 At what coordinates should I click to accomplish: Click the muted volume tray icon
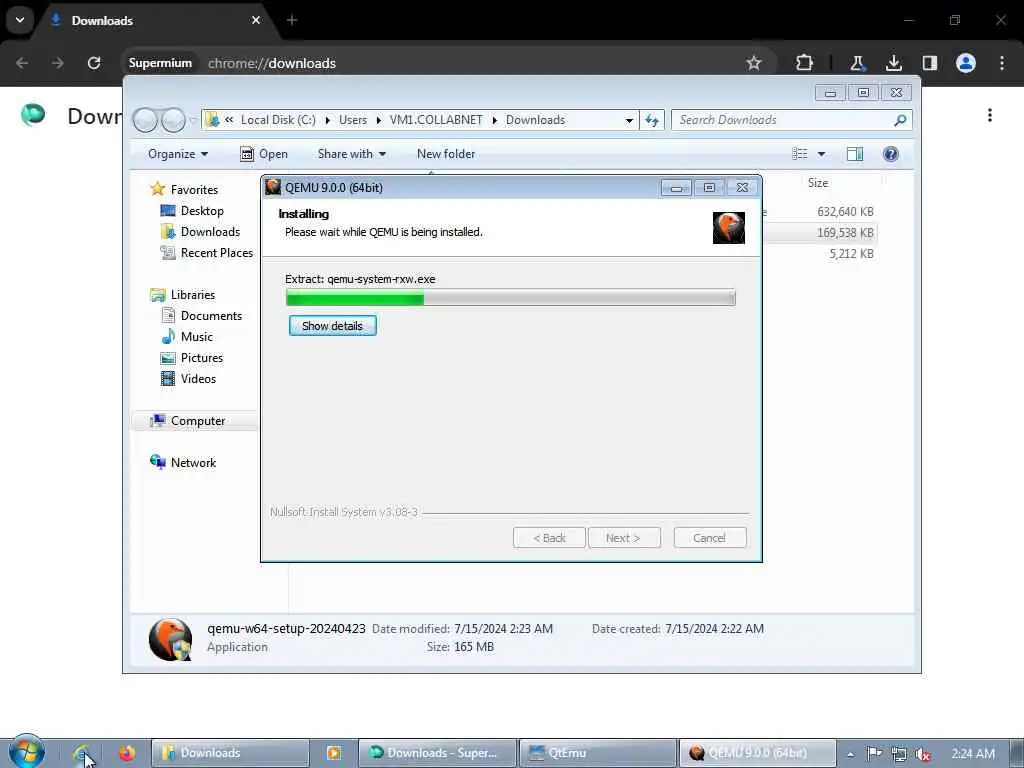click(x=923, y=754)
